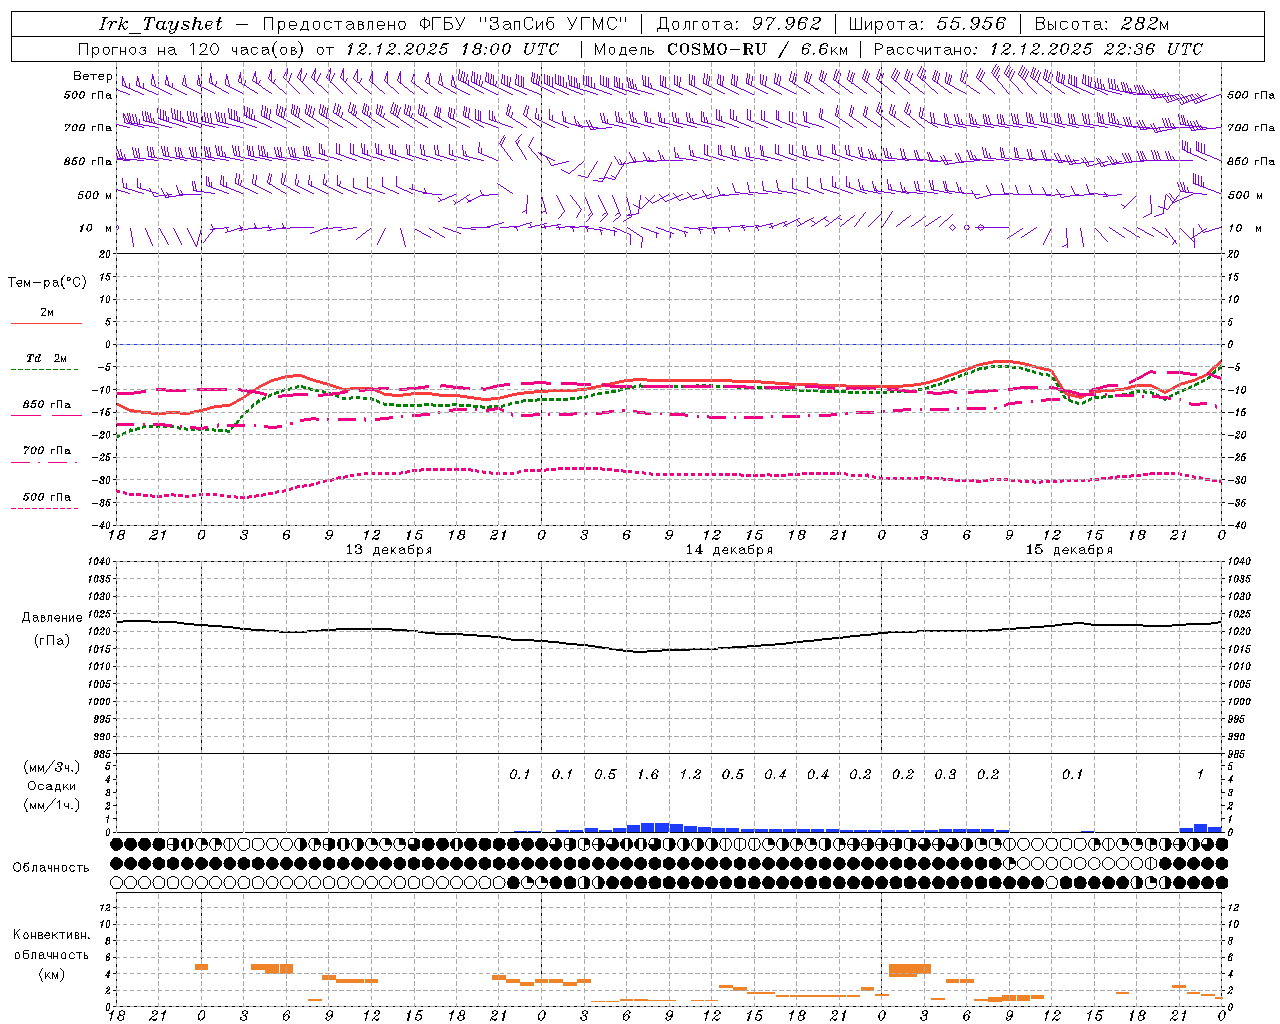Click the Конвективн. convective cloud label
Screen dimensions: 1280x1024
point(51,935)
